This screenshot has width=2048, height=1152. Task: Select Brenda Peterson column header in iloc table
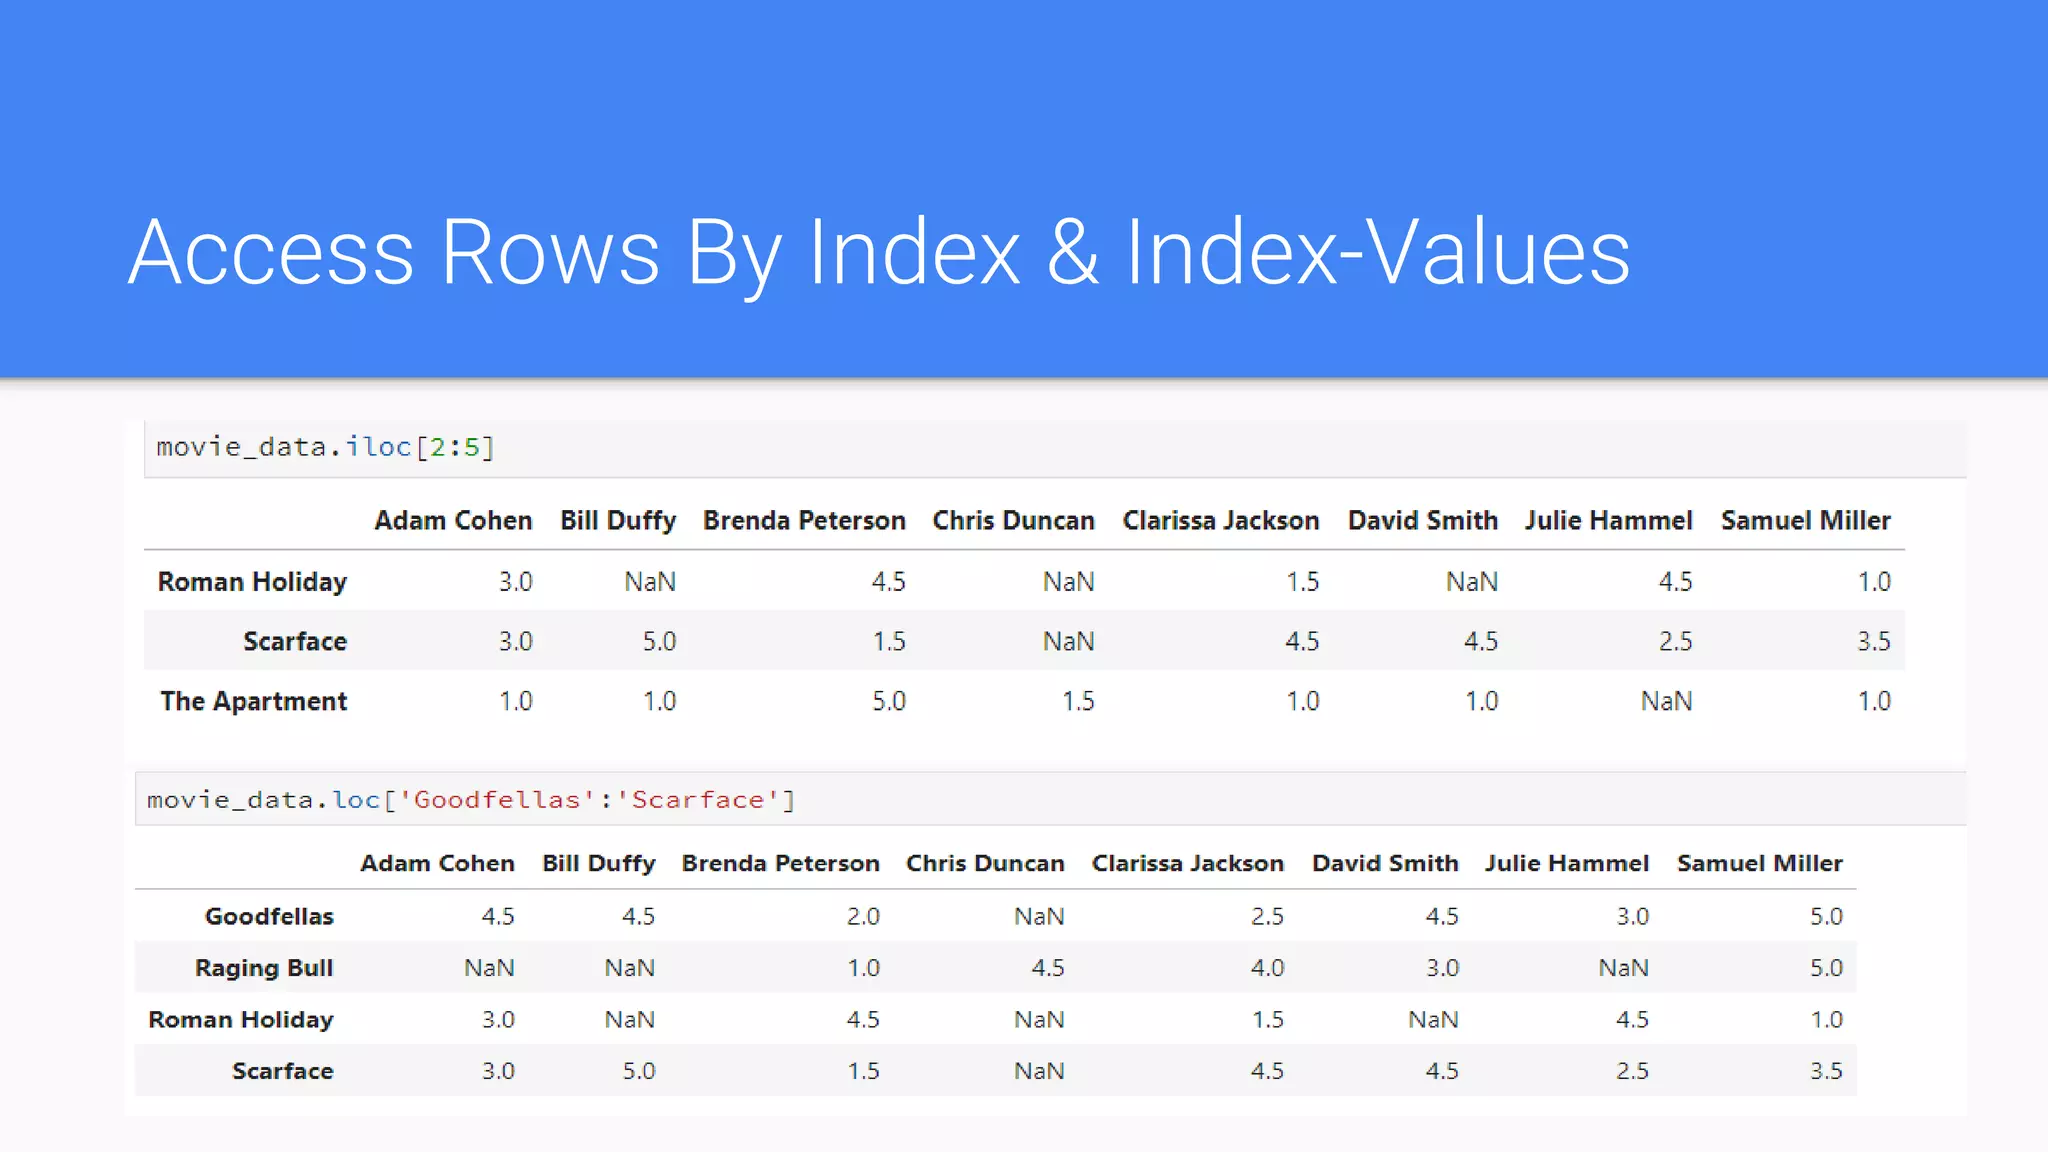[804, 521]
